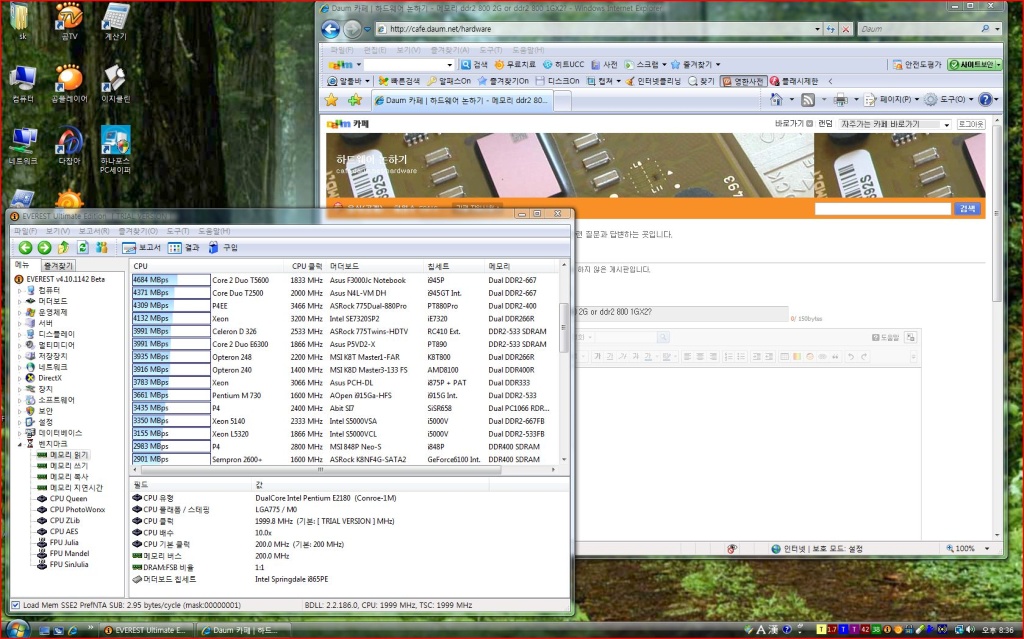Click the 3661 MBps Pentium M 730 bar

pos(171,395)
